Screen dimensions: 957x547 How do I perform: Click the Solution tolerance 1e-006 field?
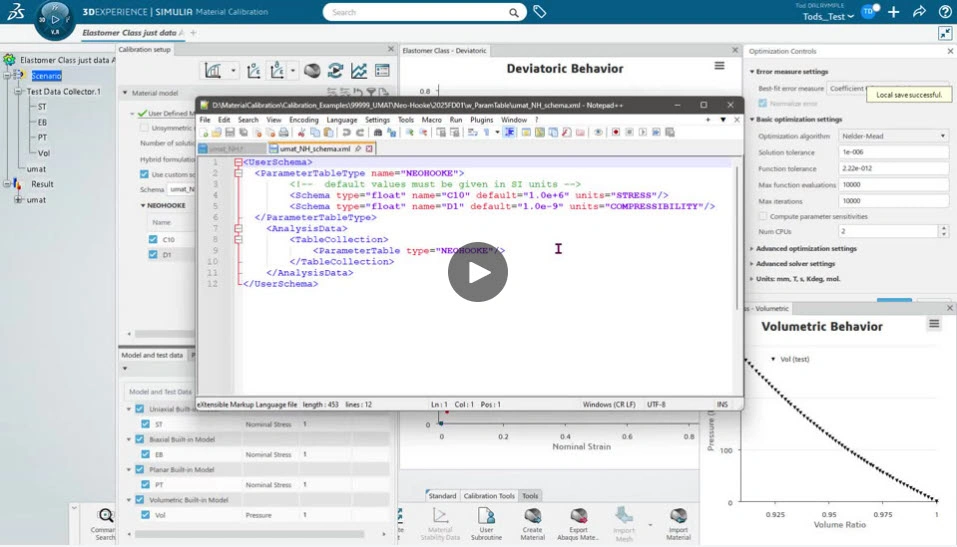[x=894, y=152]
